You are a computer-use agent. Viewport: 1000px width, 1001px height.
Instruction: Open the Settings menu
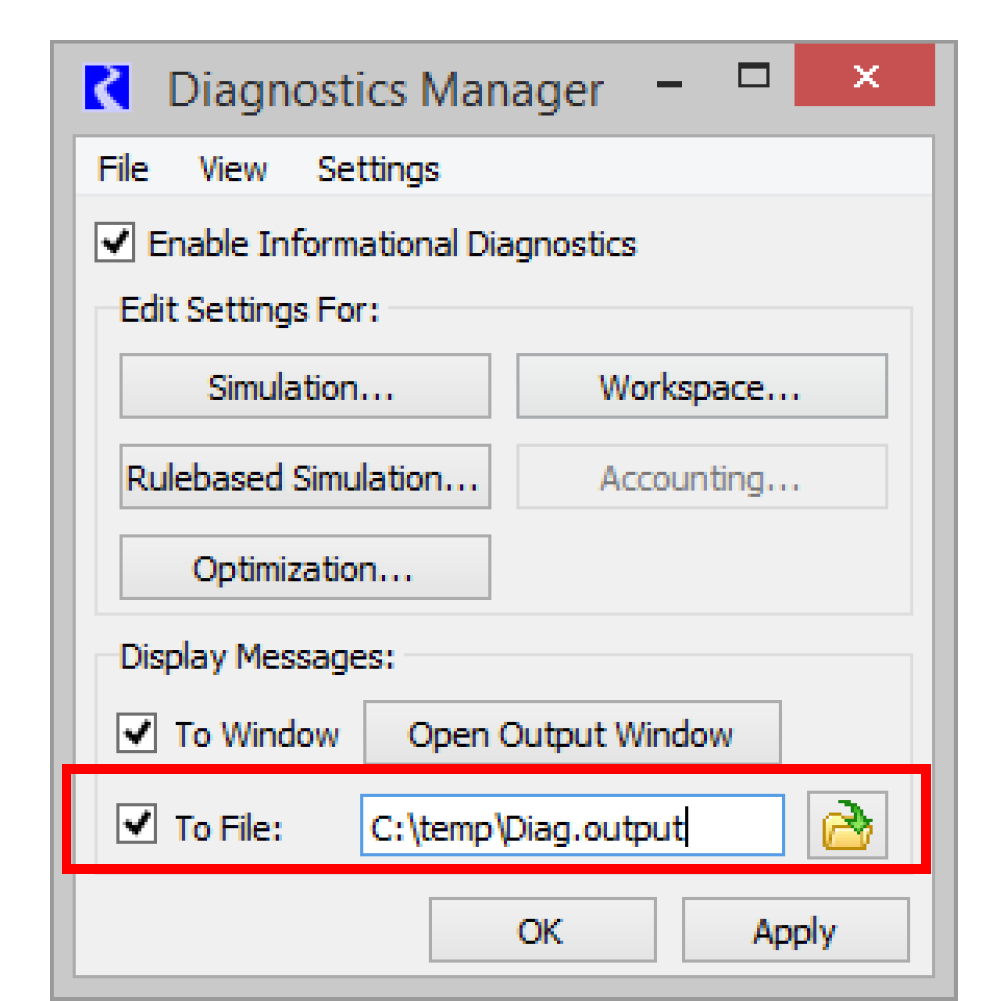(378, 169)
